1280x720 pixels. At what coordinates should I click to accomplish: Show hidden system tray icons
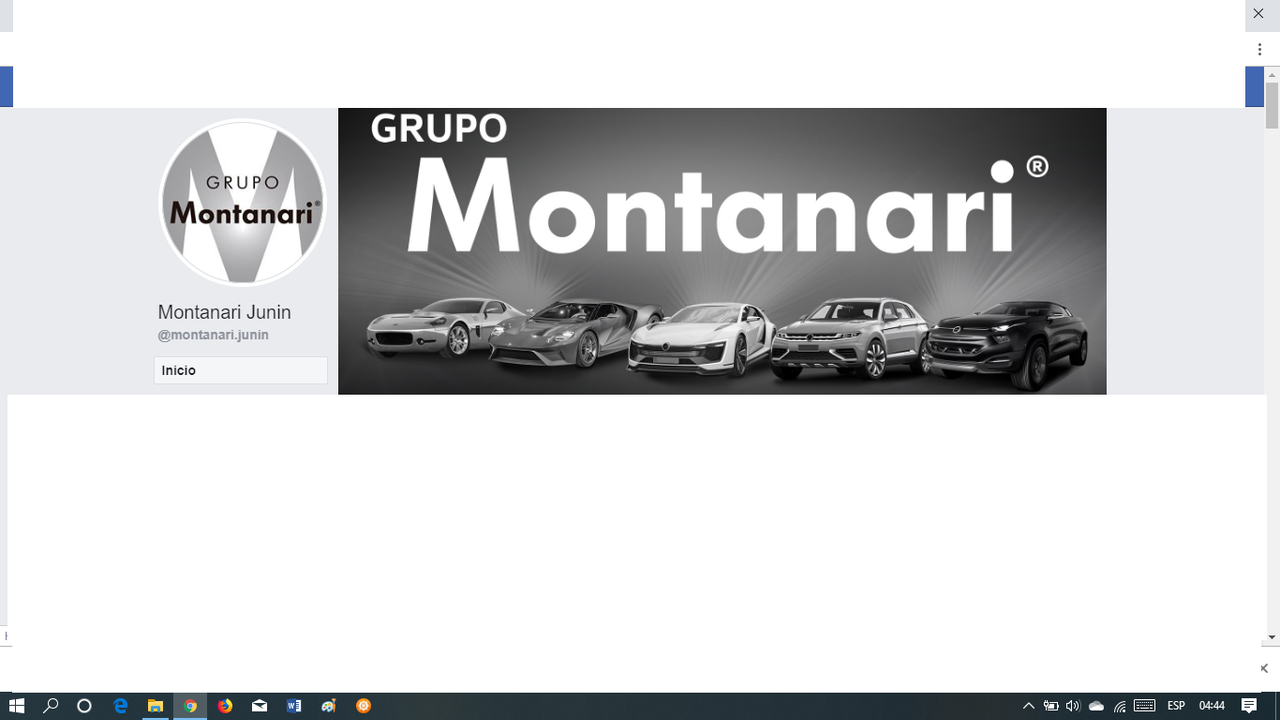(x=1028, y=706)
